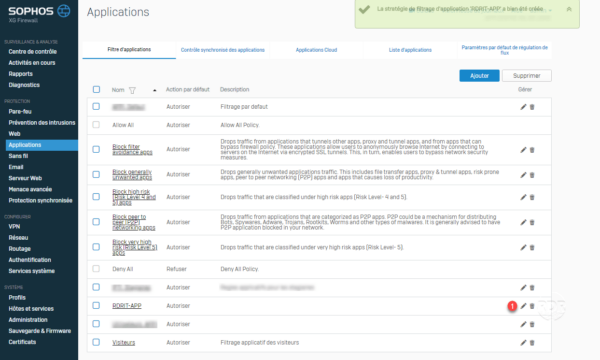Viewport: 600px width, 360px height.
Task: Edit the 'Filtrage par defaut' policy row
Action: 523,107
